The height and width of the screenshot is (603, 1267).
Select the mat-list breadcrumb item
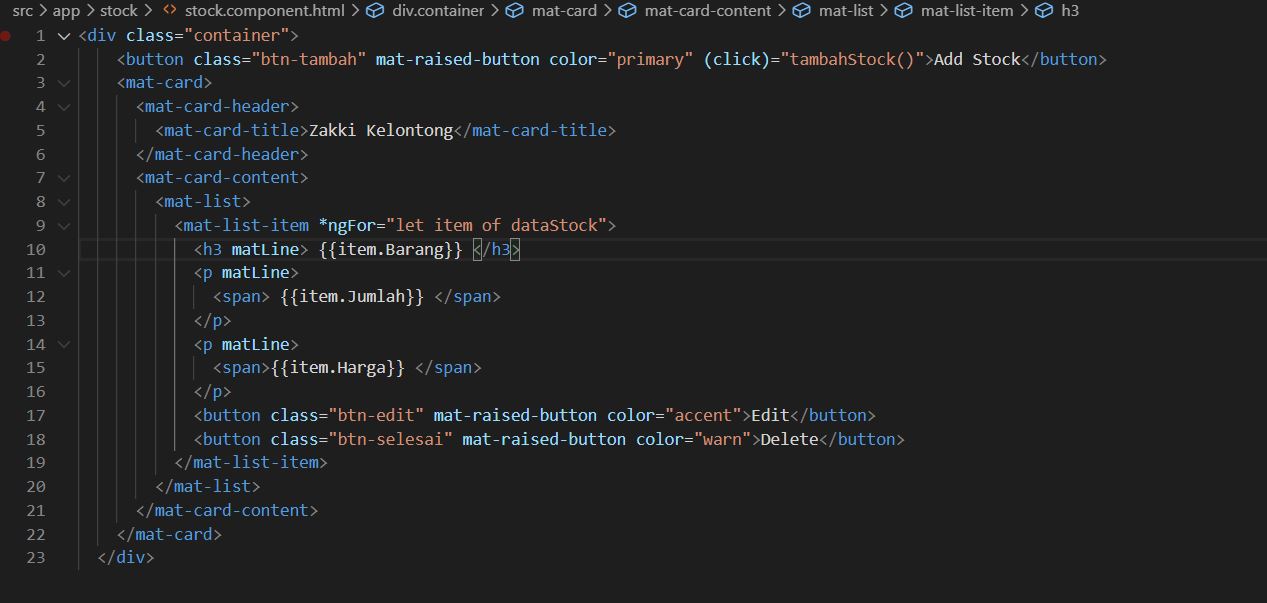[x=846, y=10]
